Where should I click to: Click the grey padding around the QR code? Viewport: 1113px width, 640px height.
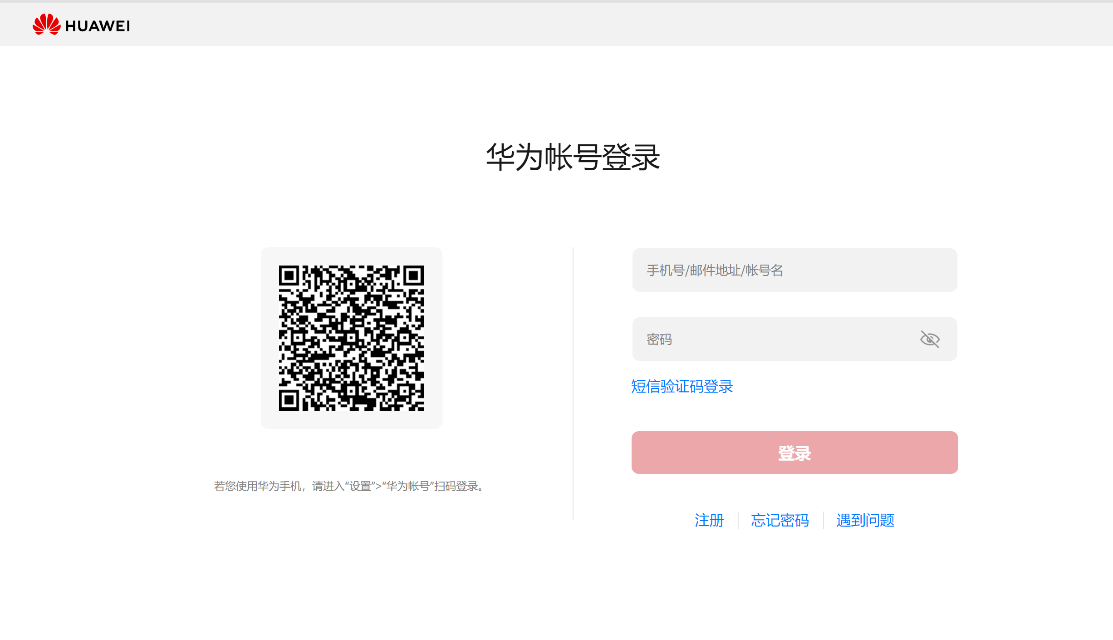tap(269, 338)
